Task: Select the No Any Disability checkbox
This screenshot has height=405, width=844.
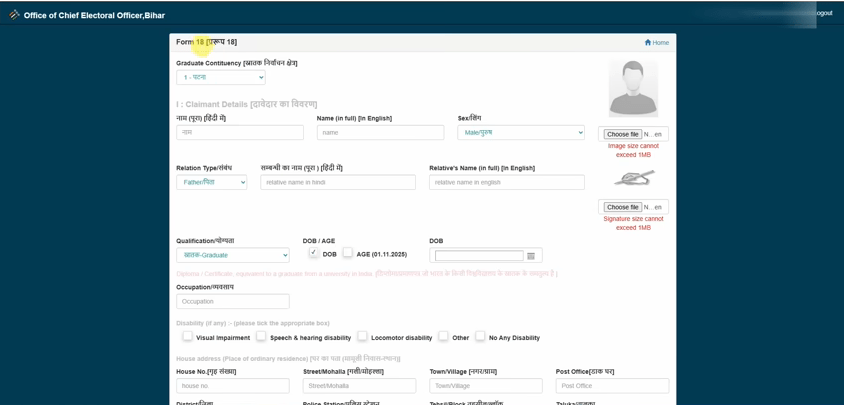Action: pyautogui.click(x=480, y=337)
